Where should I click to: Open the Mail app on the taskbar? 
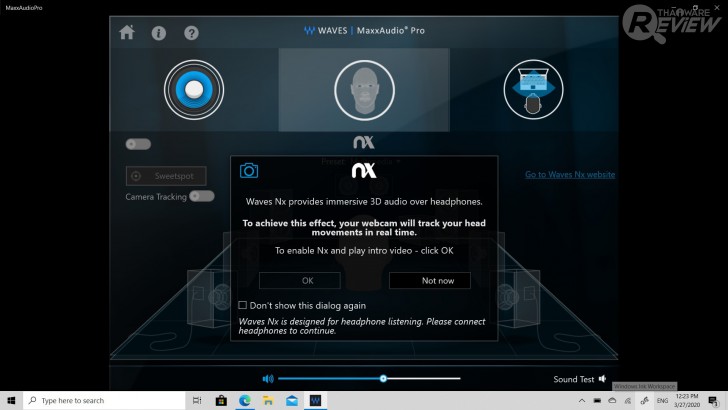click(x=292, y=400)
